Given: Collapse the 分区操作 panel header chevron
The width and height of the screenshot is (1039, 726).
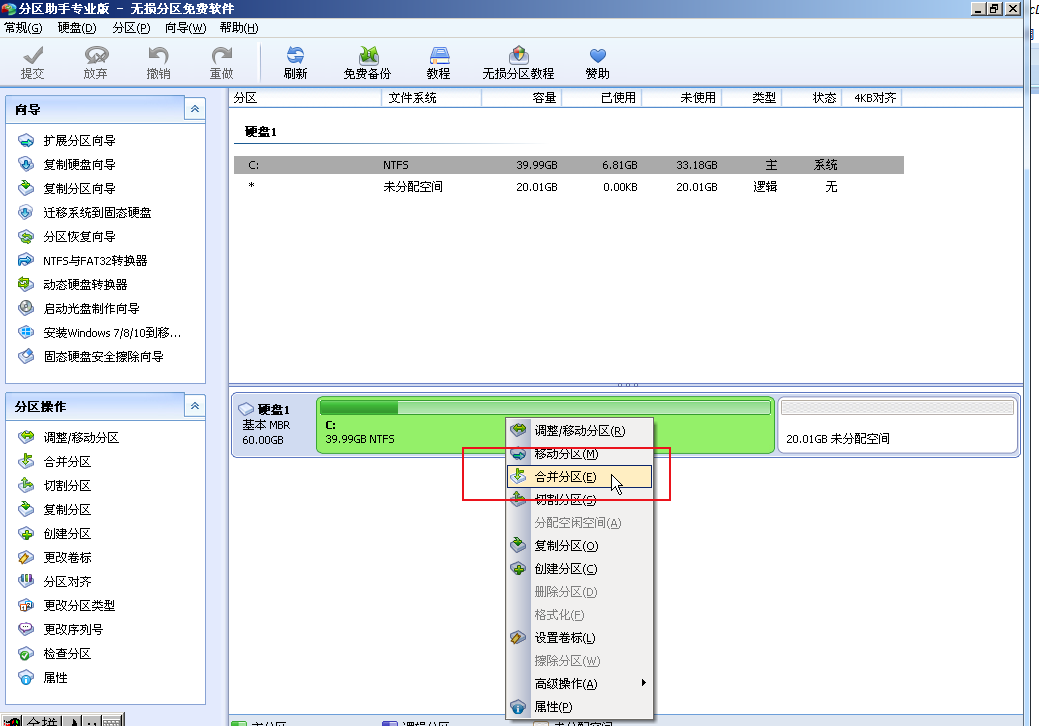Looking at the screenshot, I should (x=195, y=407).
